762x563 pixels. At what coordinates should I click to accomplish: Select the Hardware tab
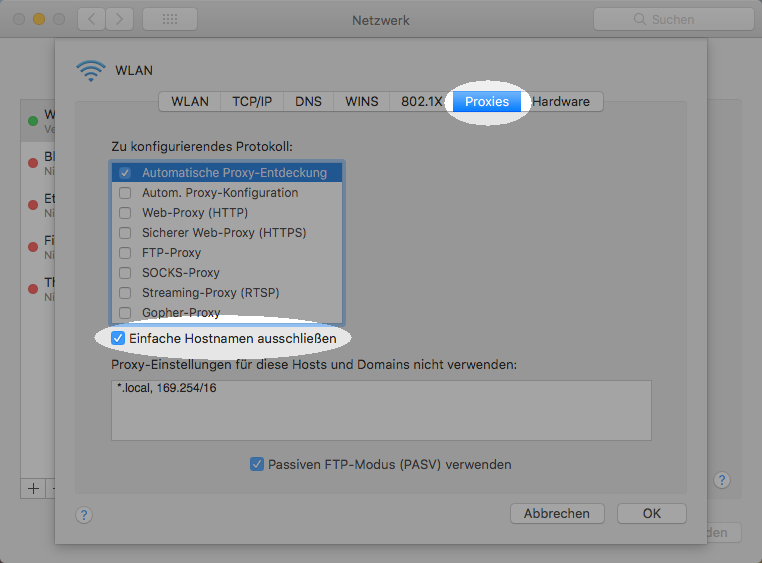tap(561, 101)
